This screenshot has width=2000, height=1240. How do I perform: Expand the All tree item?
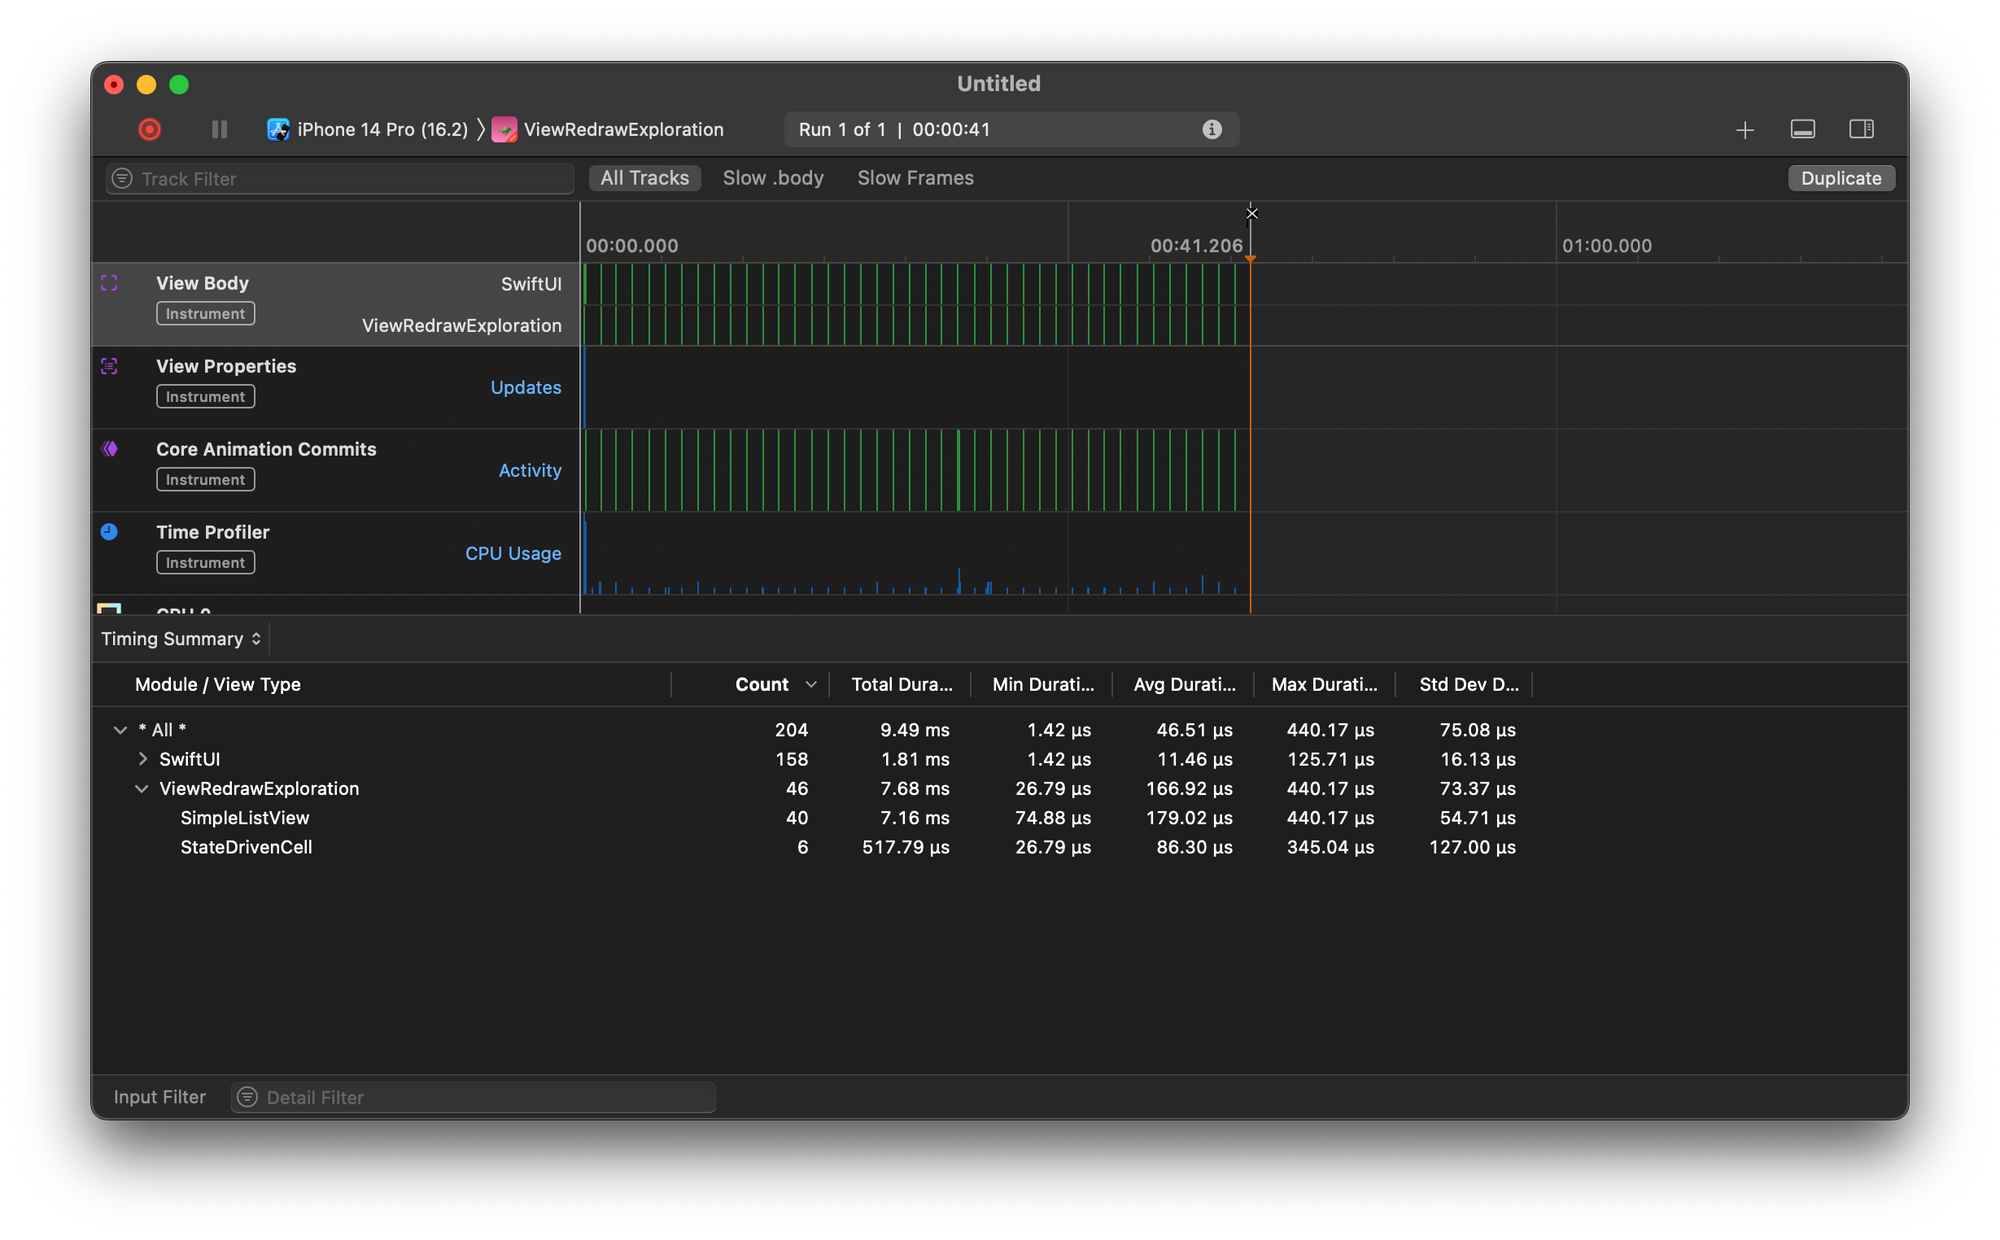[116, 729]
